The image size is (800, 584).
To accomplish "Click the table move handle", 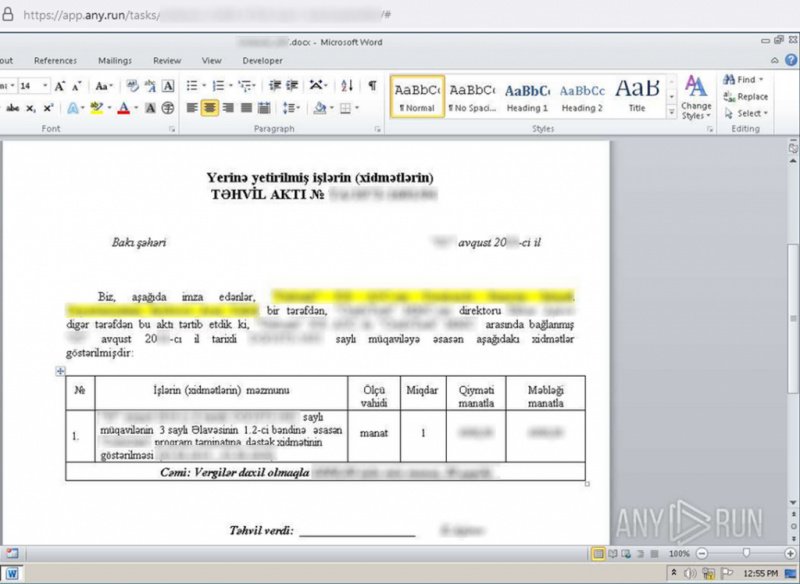I will click(60, 371).
